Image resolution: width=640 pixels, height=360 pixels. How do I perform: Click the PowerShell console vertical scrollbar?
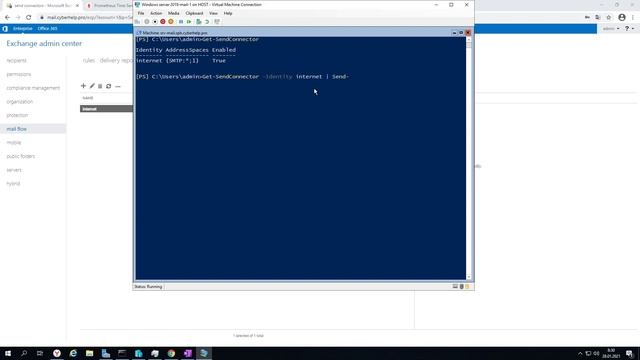468,158
